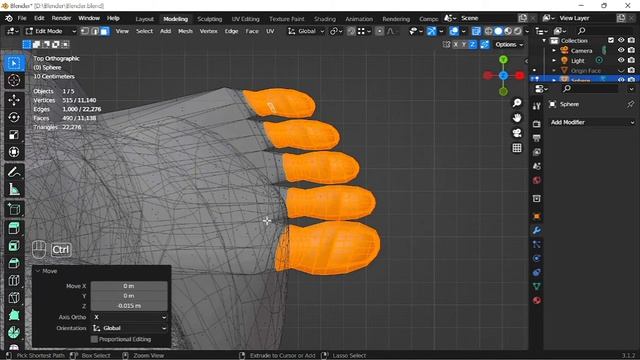Click the pan view hand icon

(x=517, y=118)
